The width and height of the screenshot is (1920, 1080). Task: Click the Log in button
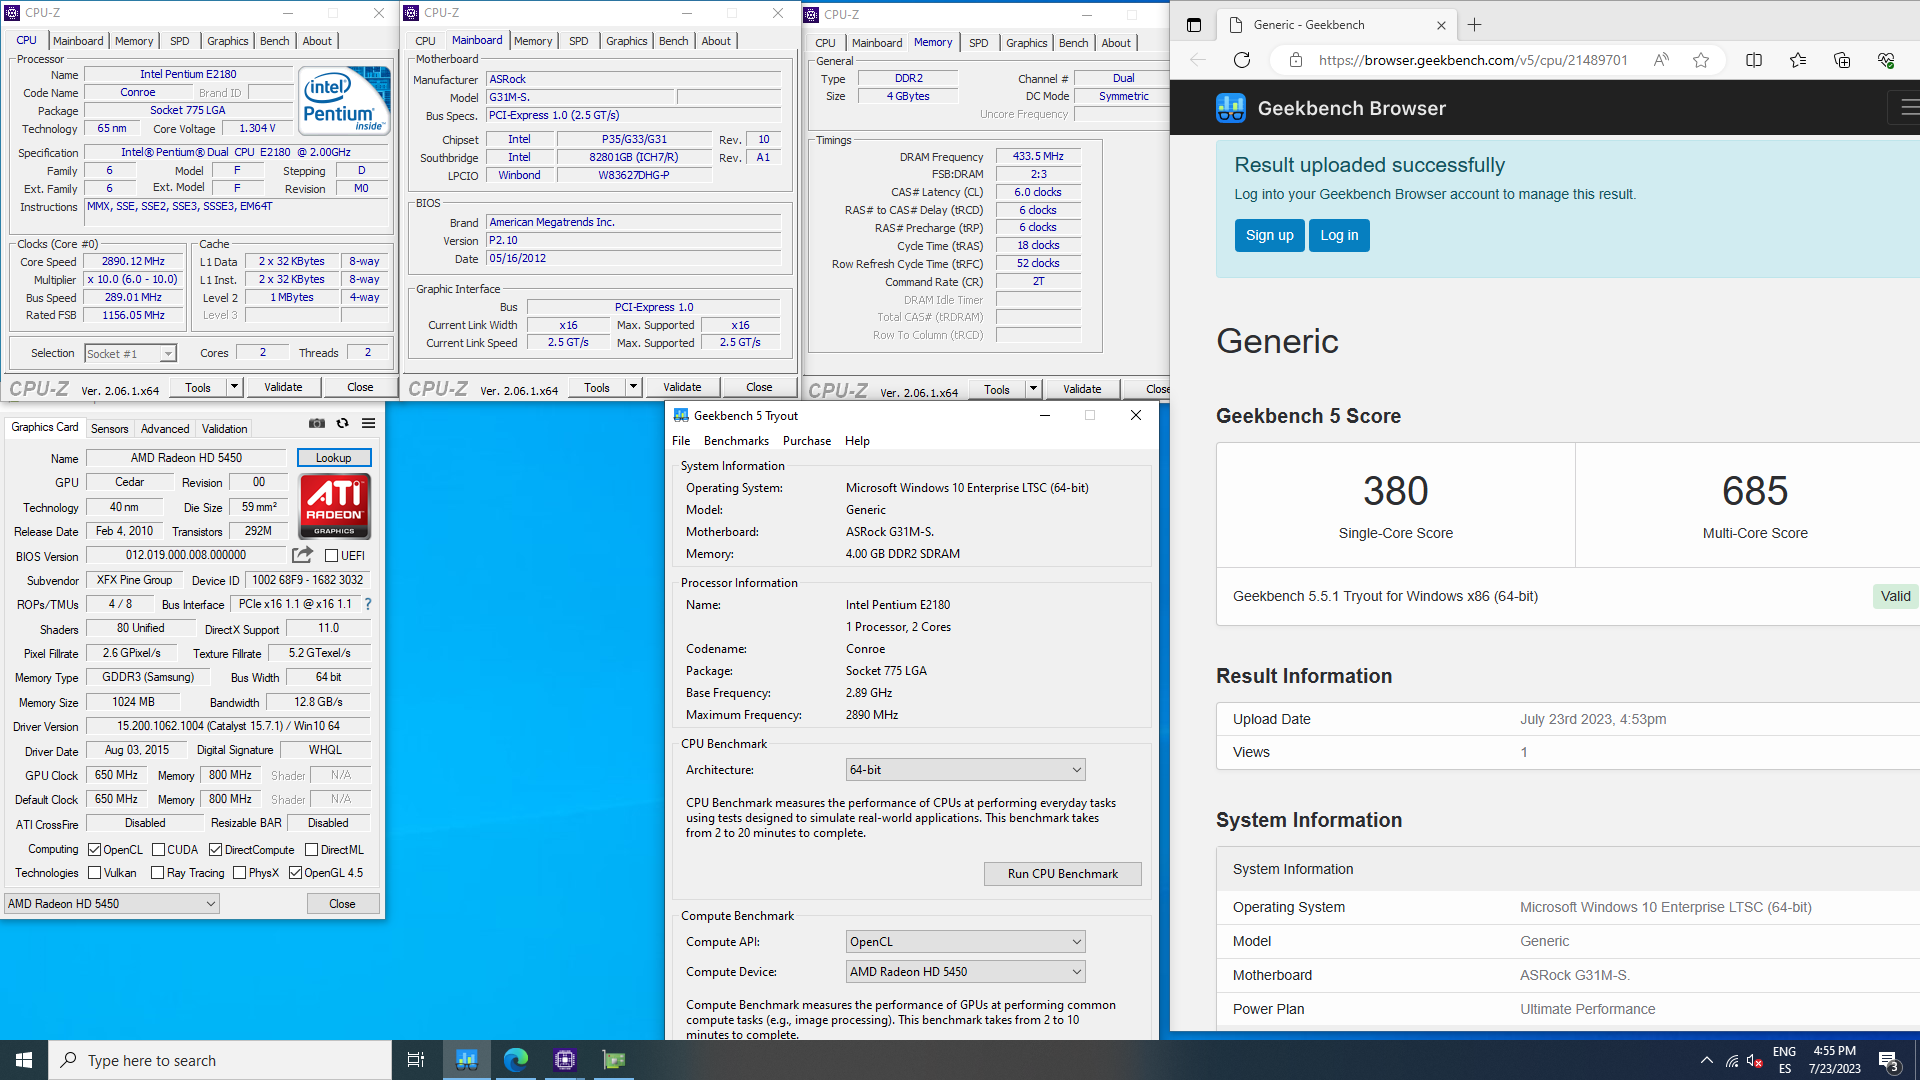pyautogui.click(x=1339, y=235)
